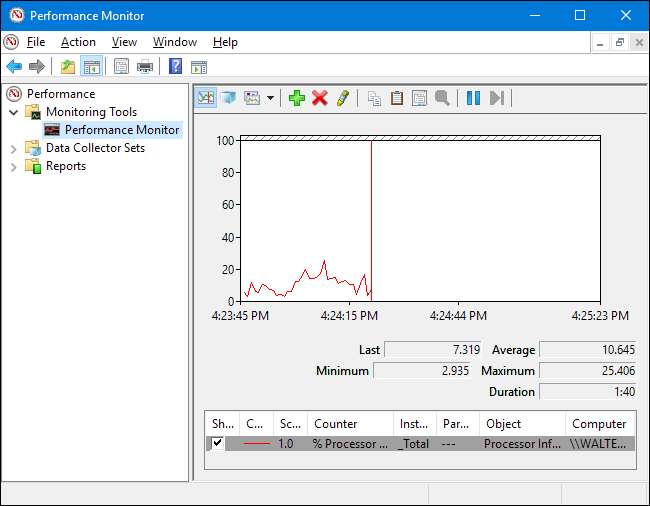Screen dimensions: 650x506
Task: Select Performance root node in tree
Action: [x=61, y=94]
